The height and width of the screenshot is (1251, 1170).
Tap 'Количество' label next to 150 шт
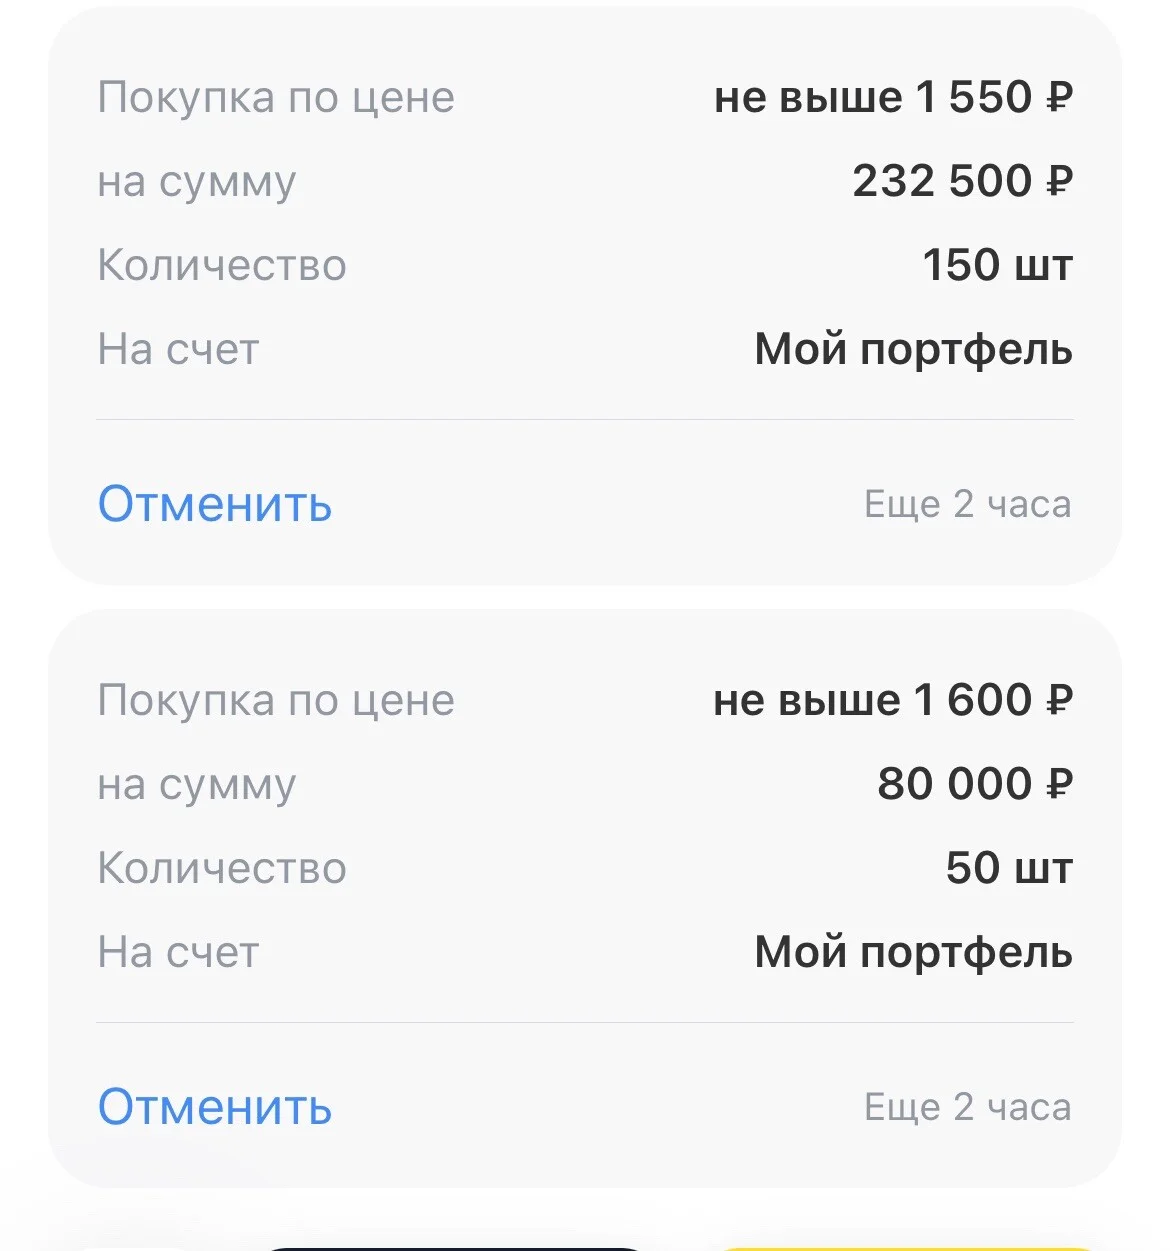pos(222,266)
